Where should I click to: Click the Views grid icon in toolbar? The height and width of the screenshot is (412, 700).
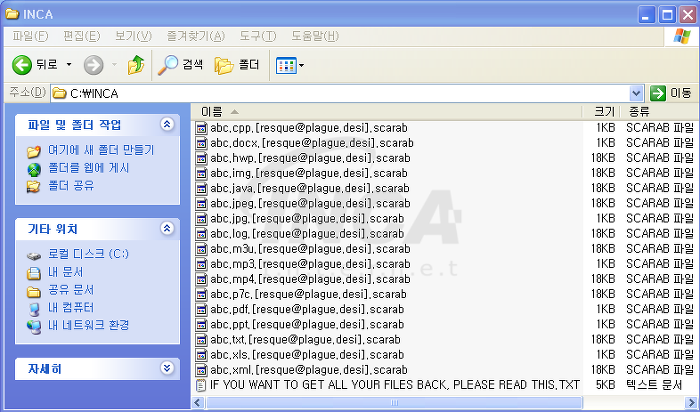click(286, 66)
